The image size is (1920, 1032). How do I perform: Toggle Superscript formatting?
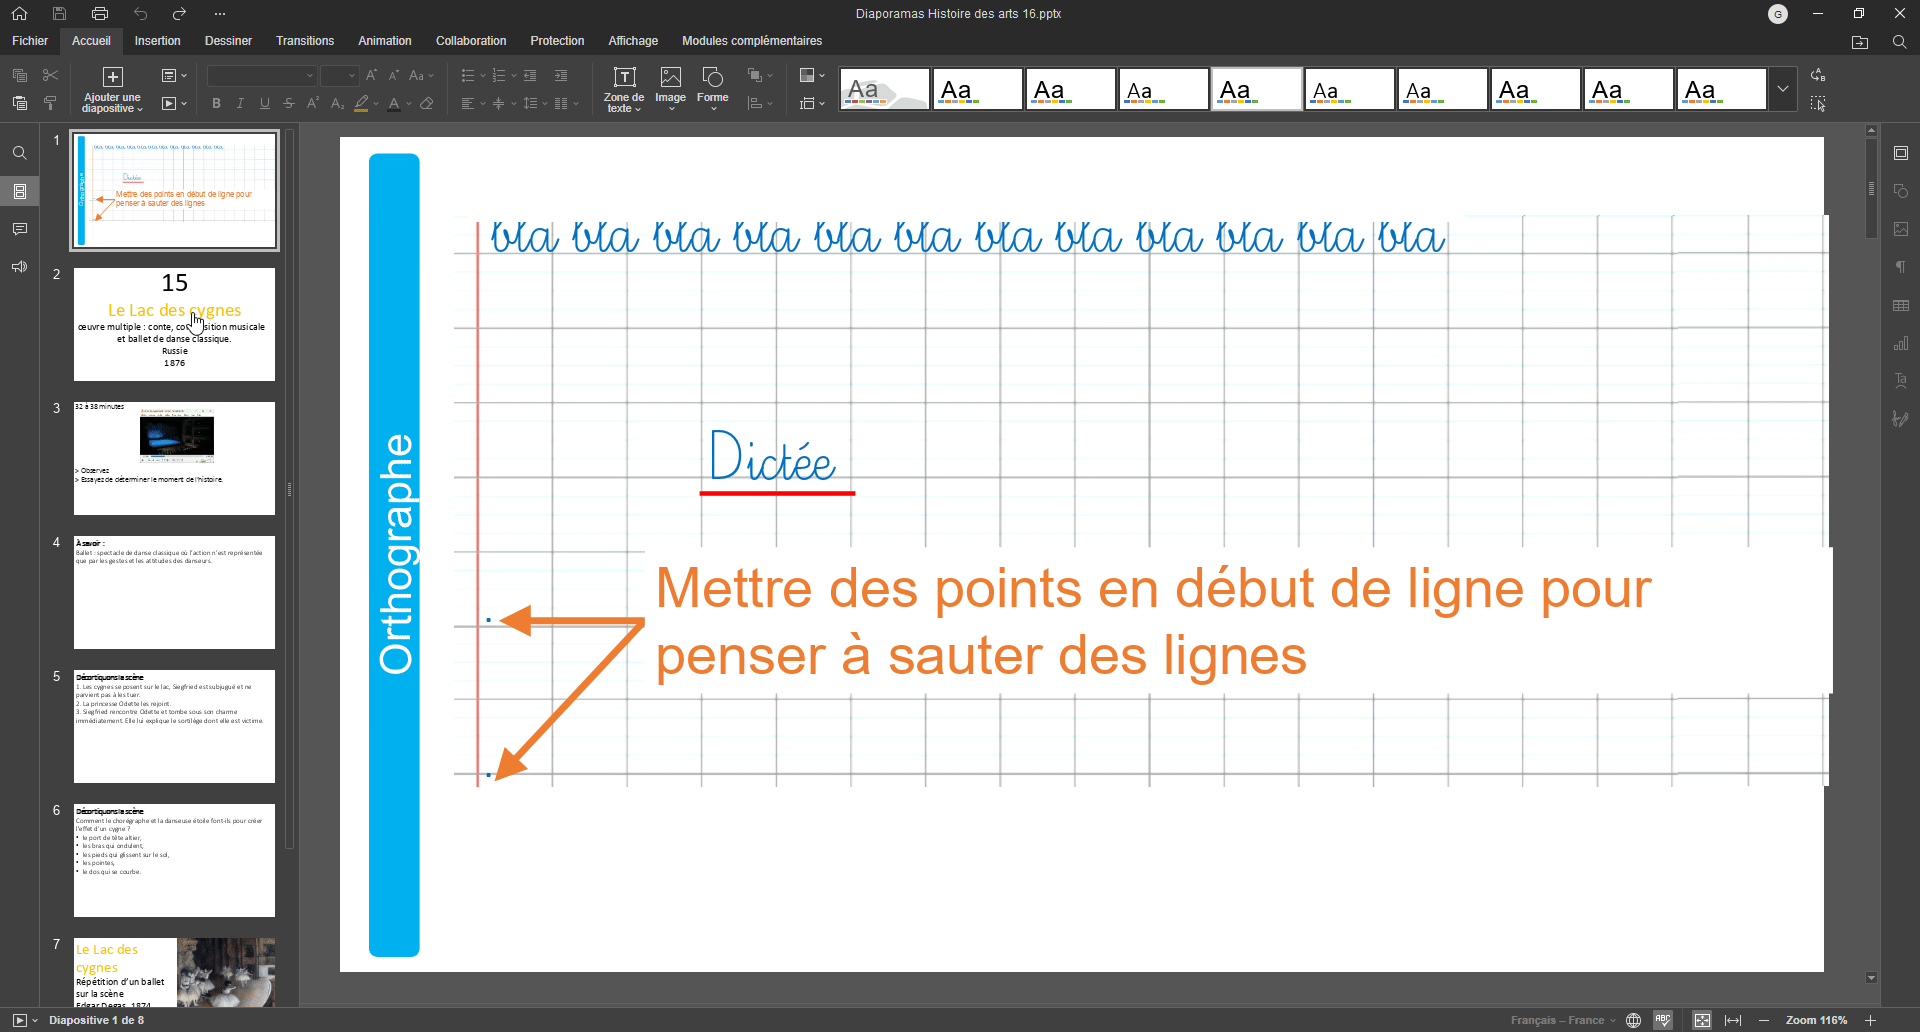click(313, 103)
